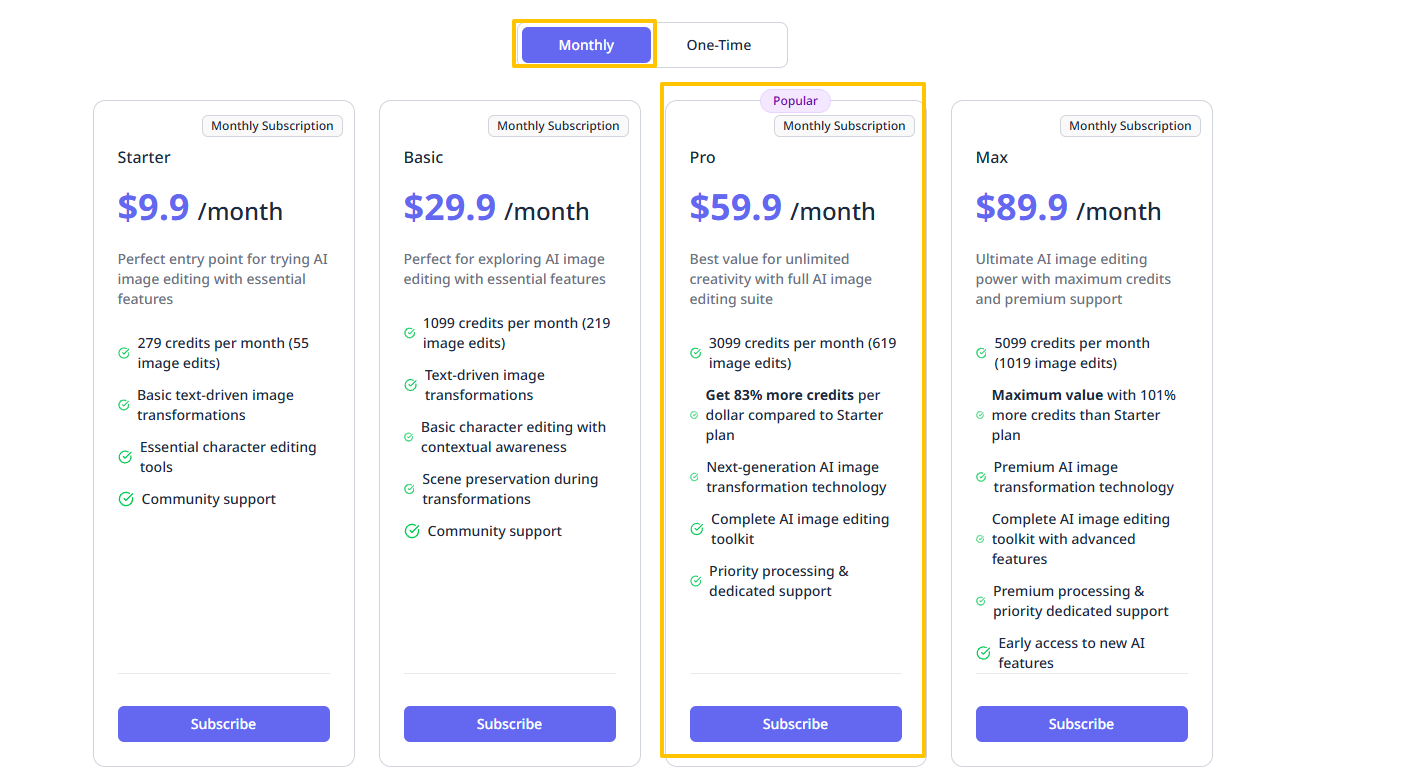Screen dimensions: 1404x780
Task: Click checkmark icon beside Starter Community support
Action: pos(126,499)
